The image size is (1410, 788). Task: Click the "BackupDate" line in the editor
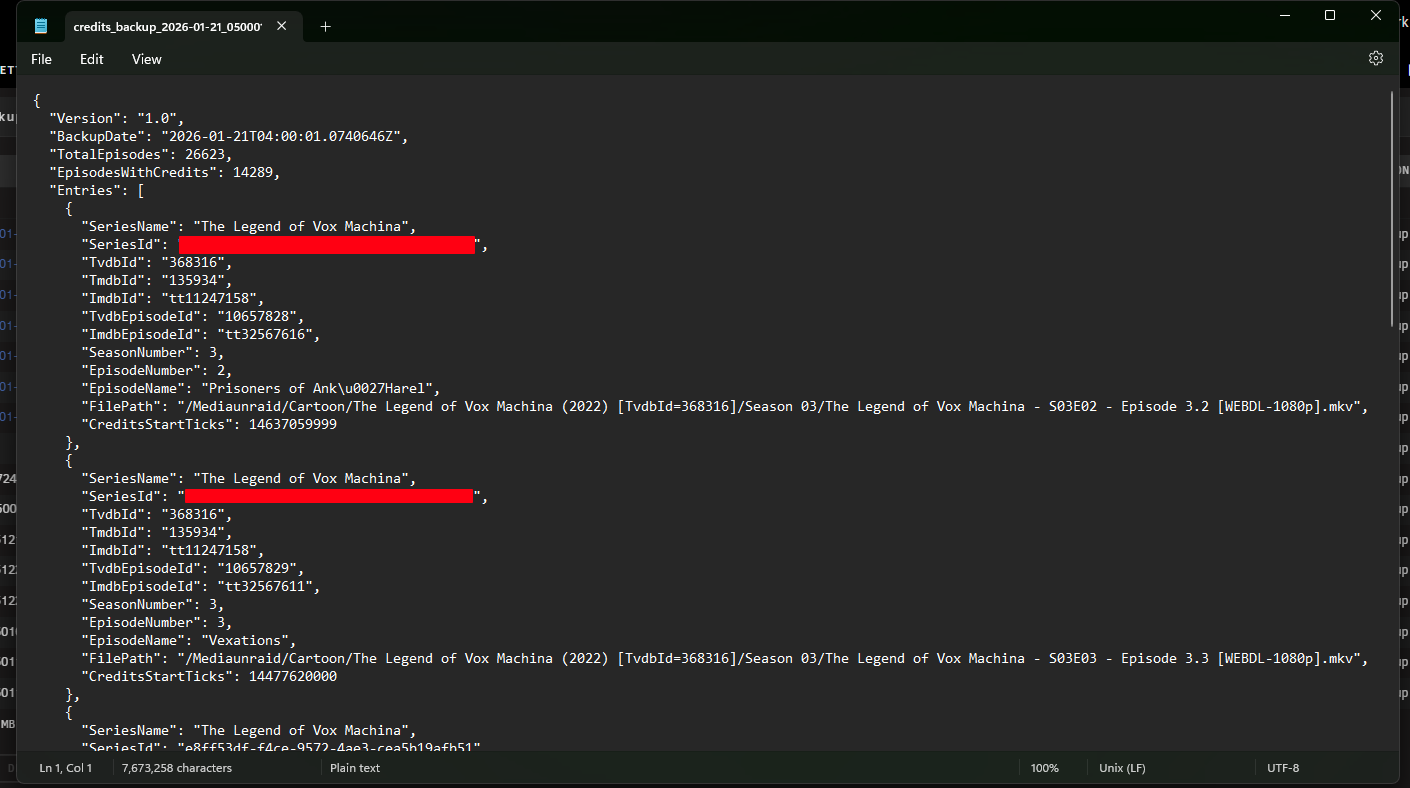pyautogui.click(x=229, y=136)
